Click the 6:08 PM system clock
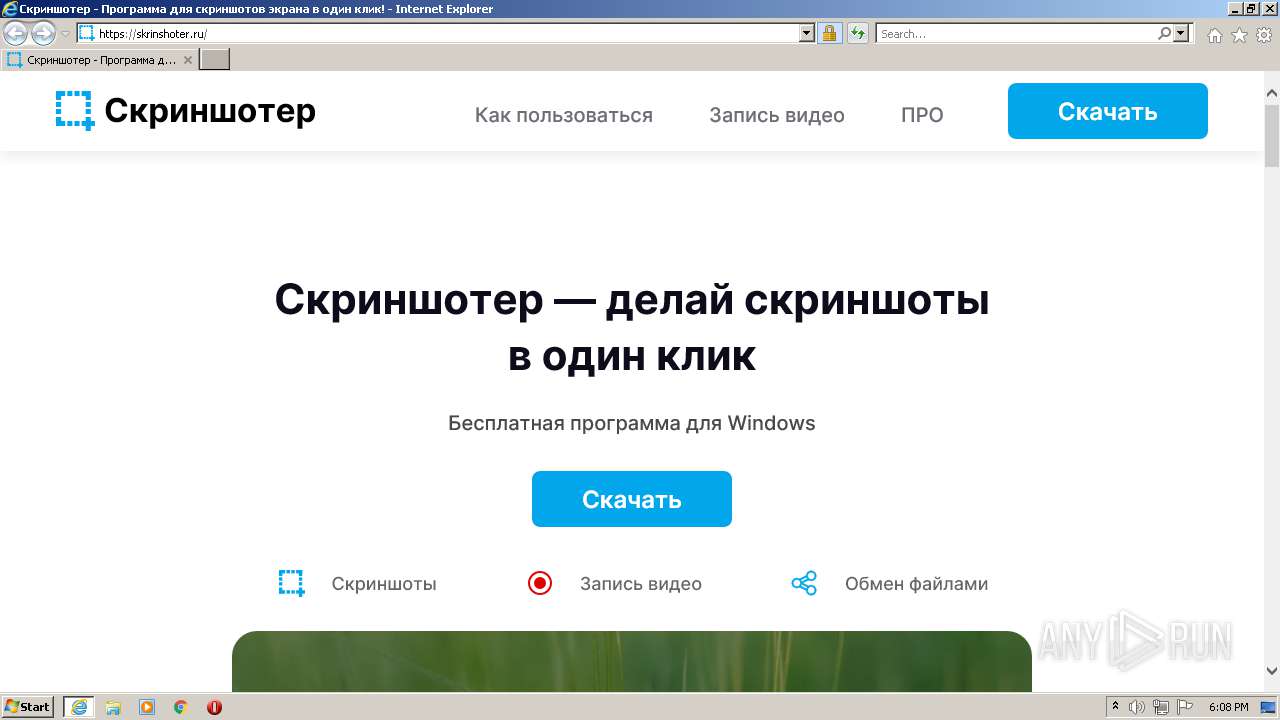 click(1228, 707)
